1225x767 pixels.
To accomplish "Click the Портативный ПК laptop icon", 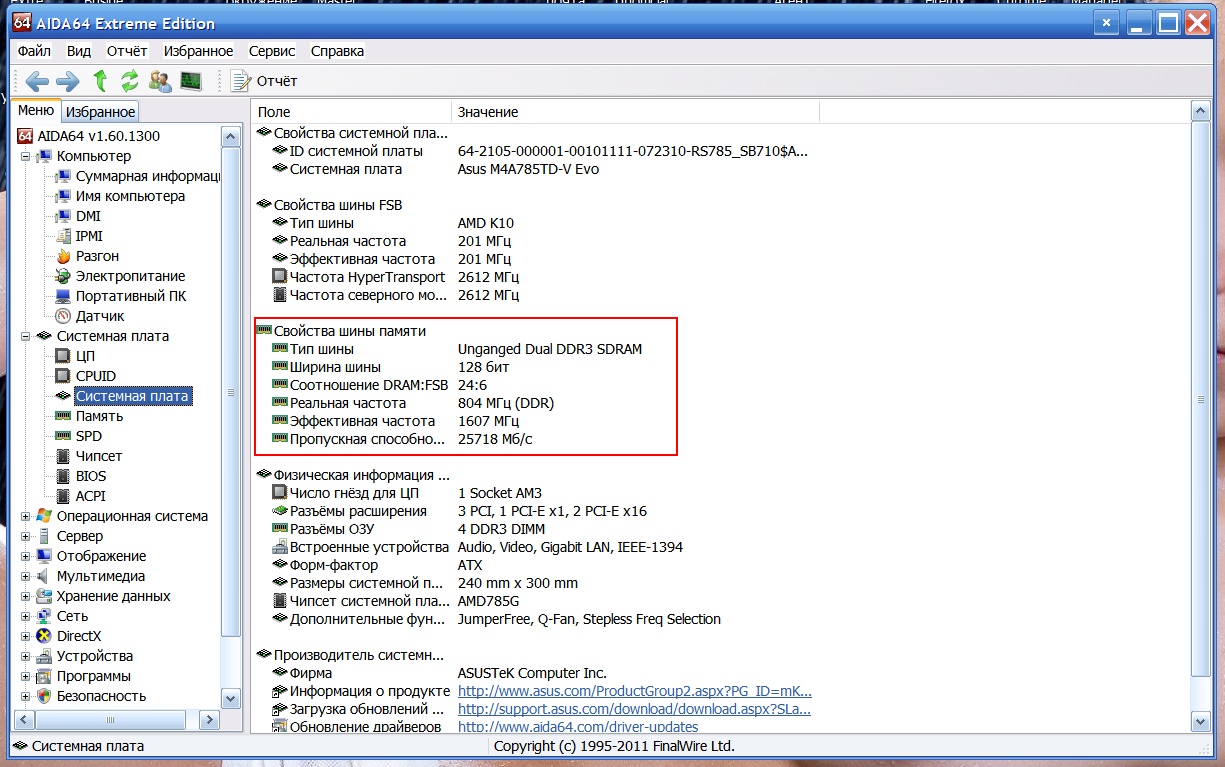I will pyautogui.click(x=63, y=296).
